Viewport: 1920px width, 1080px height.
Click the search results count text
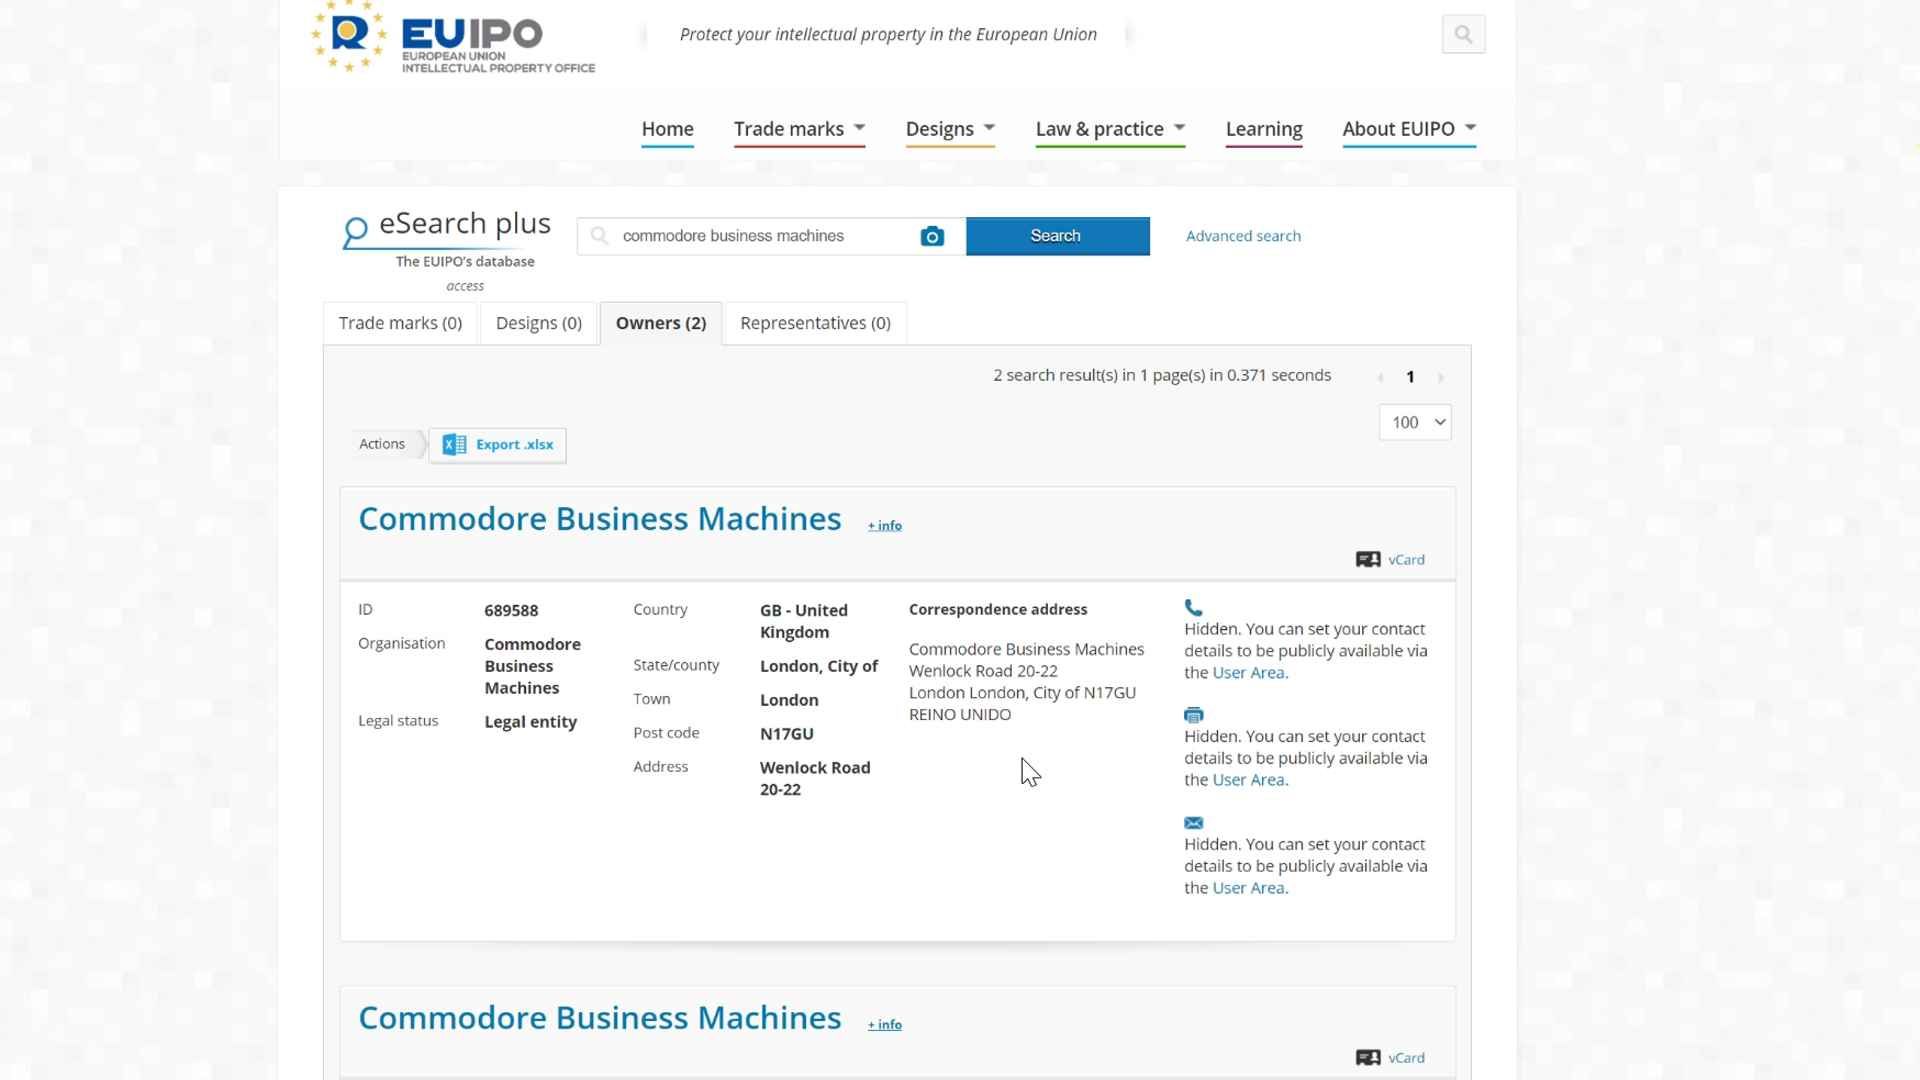[1162, 375]
